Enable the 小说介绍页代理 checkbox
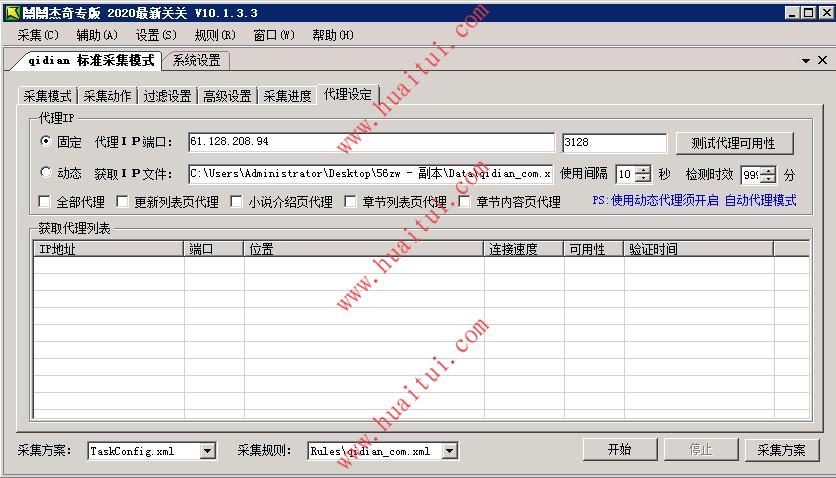836x478 pixels. (x=236, y=201)
